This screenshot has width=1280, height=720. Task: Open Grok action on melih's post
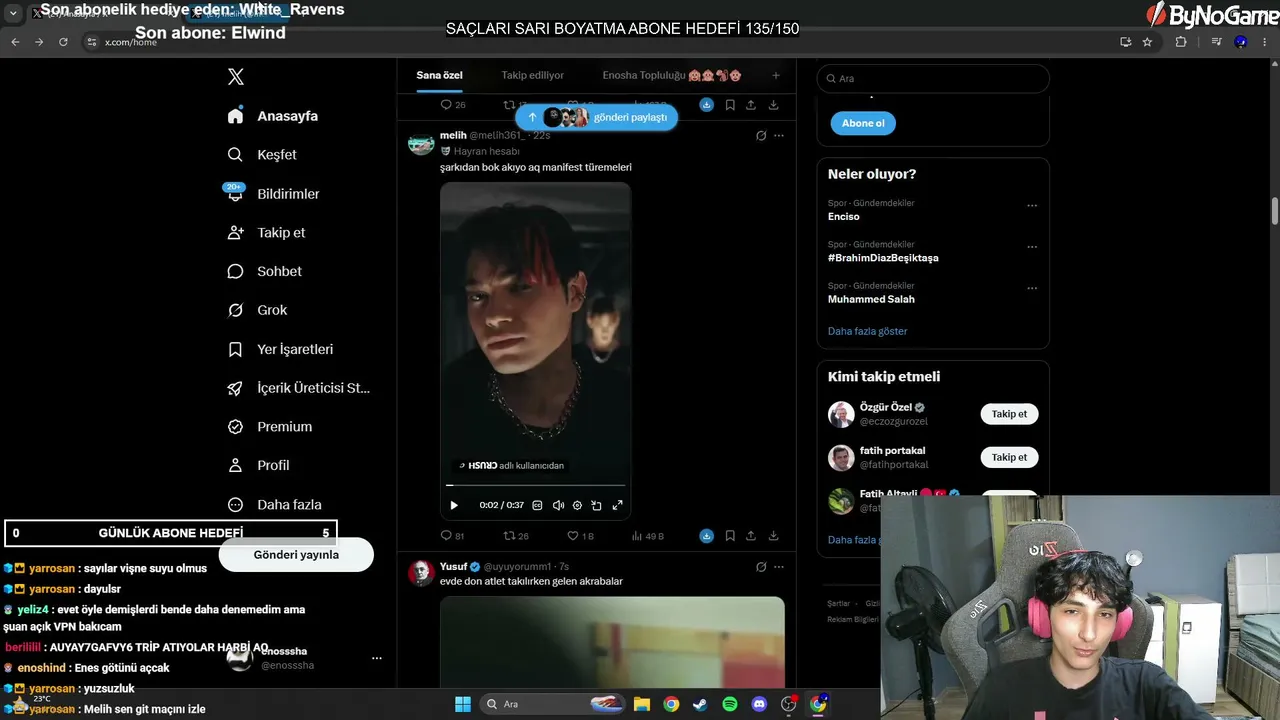click(x=760, y=136)
